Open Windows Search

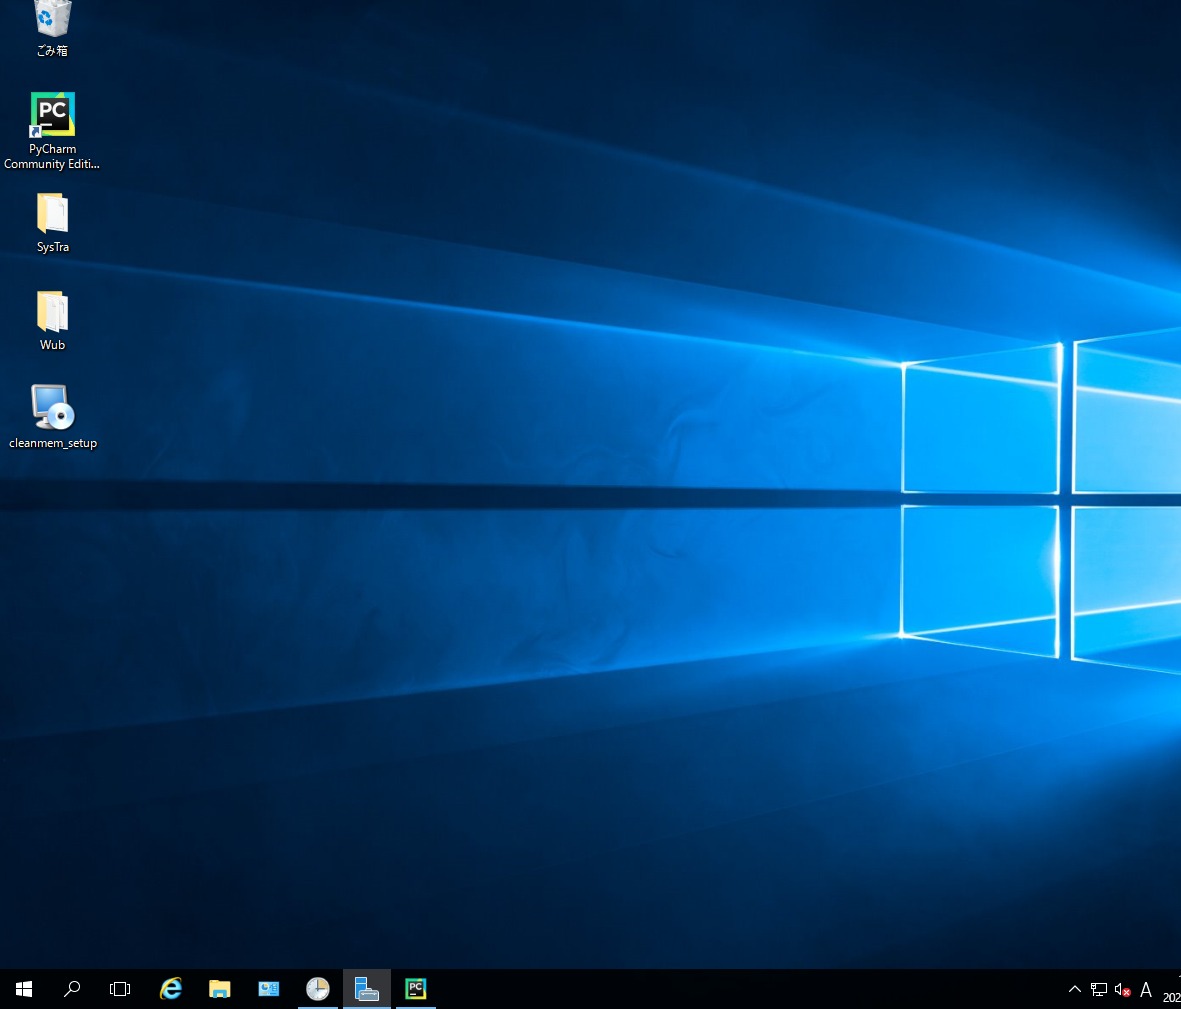[x=72, y=988]
